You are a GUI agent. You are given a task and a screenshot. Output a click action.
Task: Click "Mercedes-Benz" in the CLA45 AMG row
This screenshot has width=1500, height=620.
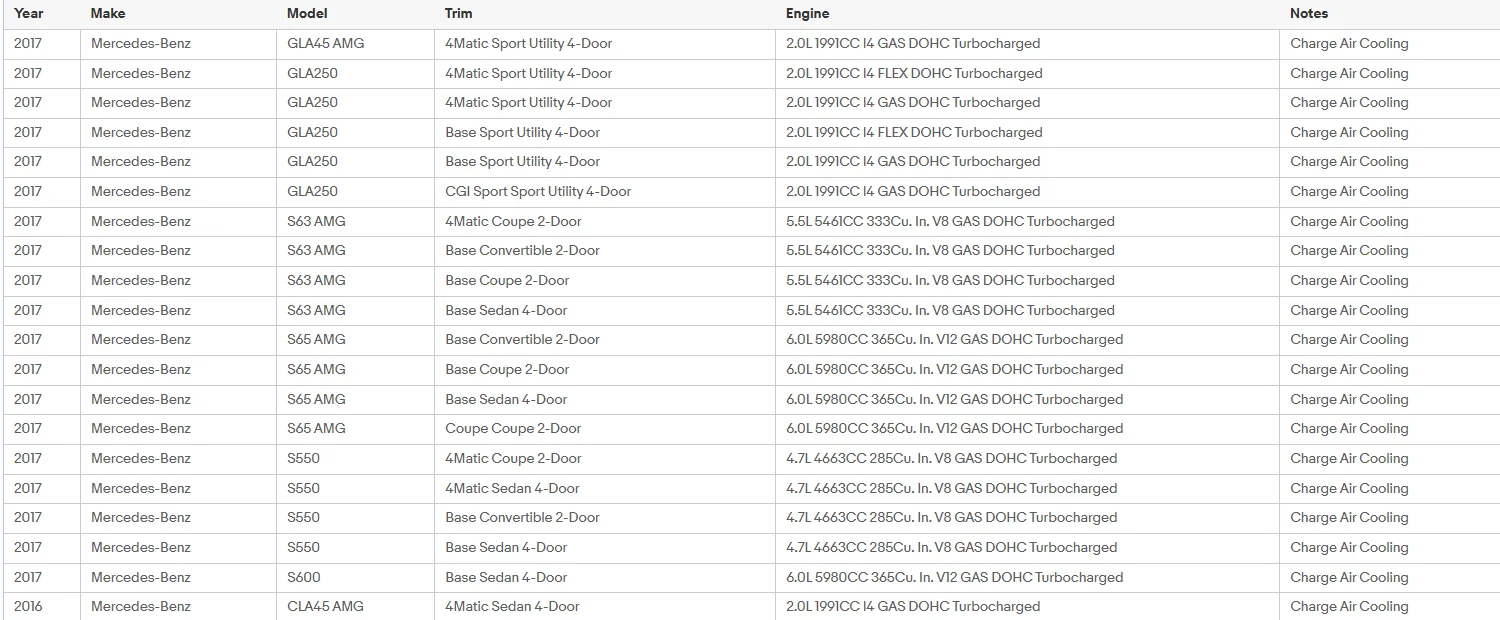(141, 607)
